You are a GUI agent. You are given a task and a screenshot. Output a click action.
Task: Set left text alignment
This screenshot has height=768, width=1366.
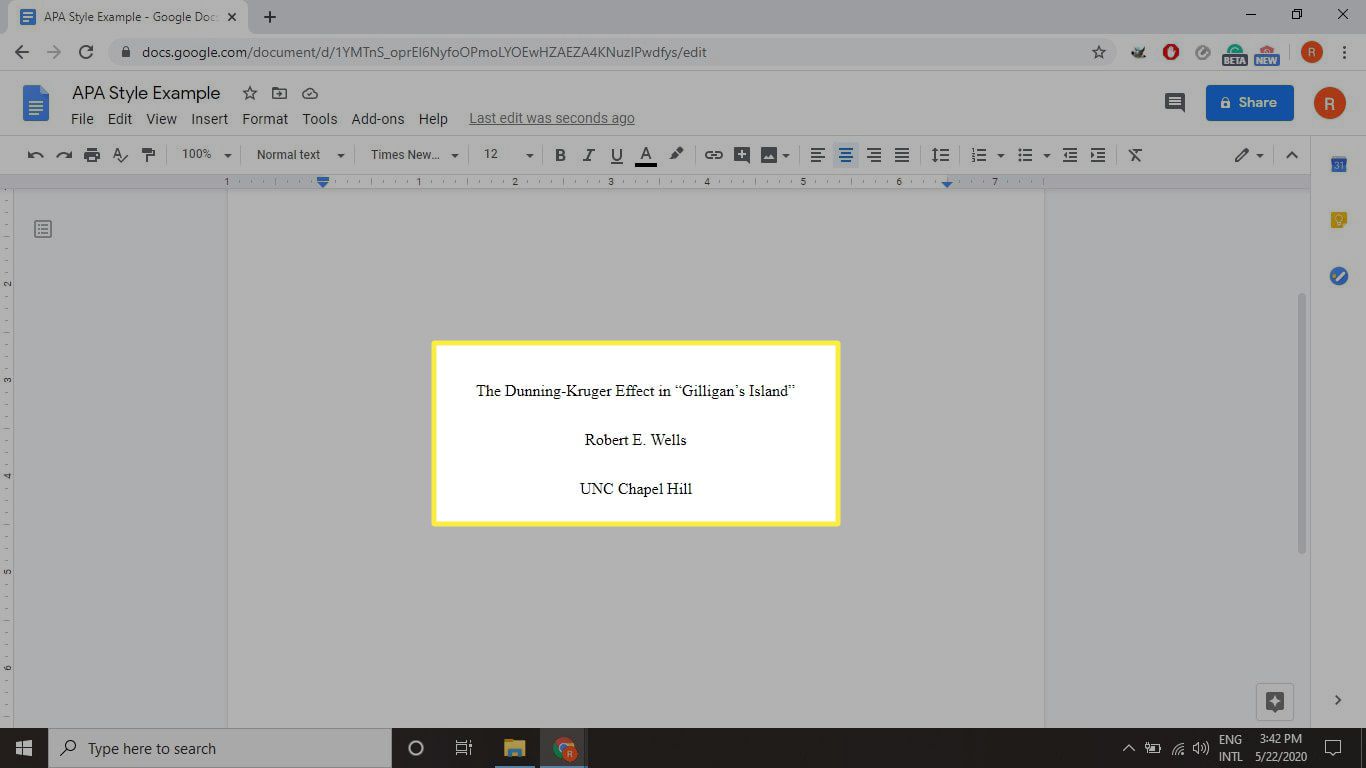click(818, 155)
